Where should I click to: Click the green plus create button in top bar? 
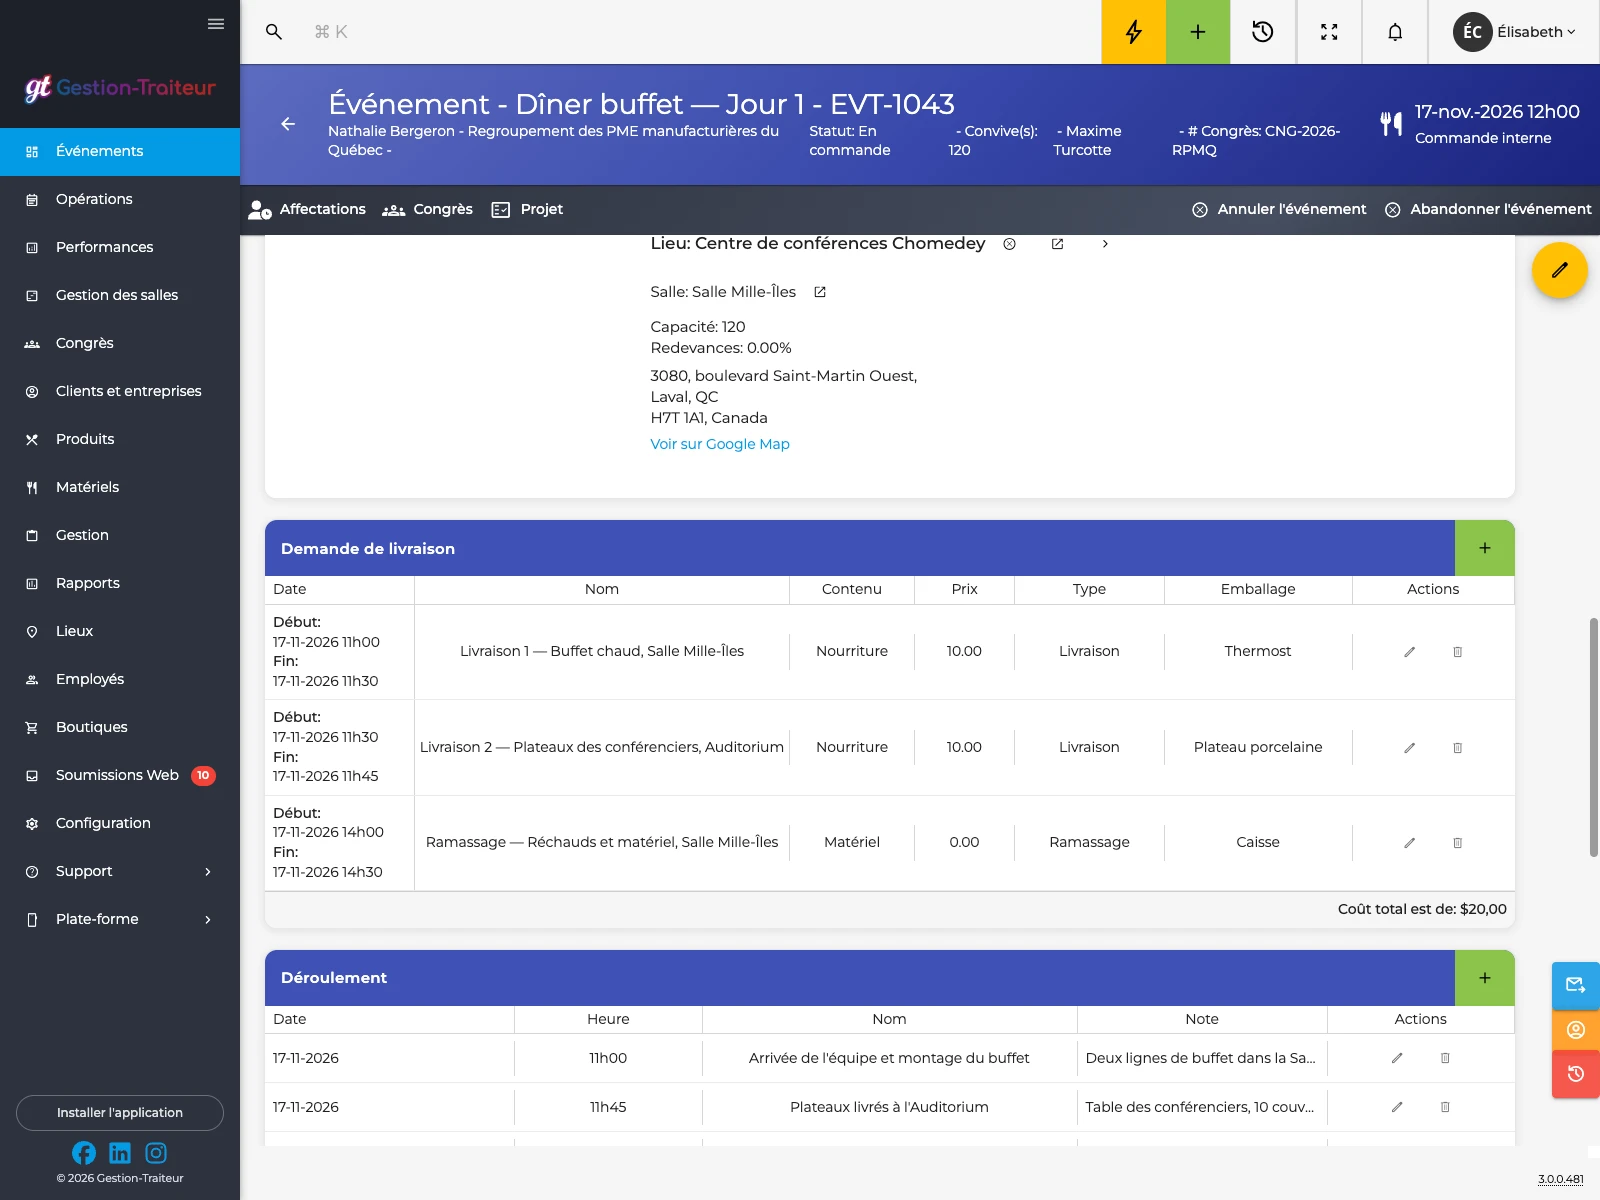point(1198,32)
